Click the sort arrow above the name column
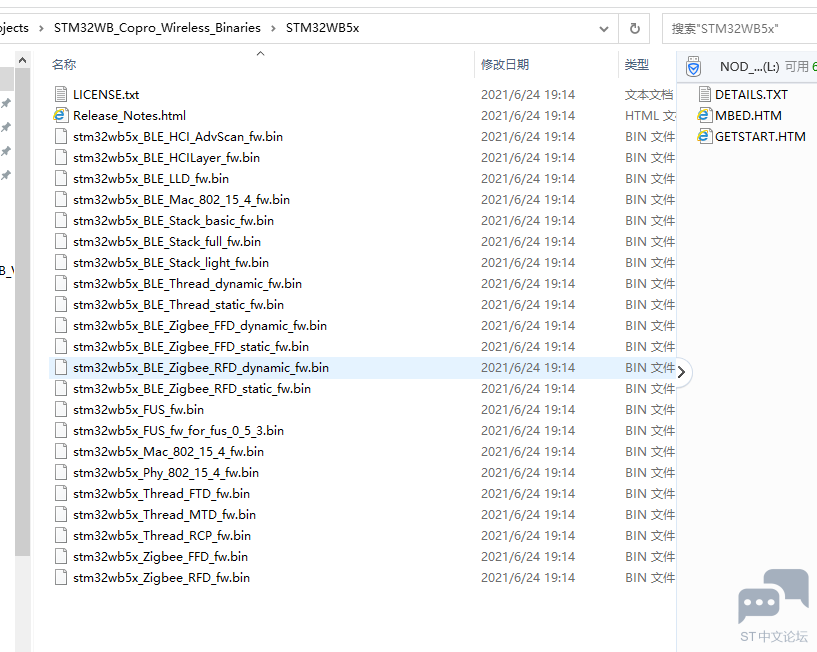817x652 pixels. click(x=261, y=53)
